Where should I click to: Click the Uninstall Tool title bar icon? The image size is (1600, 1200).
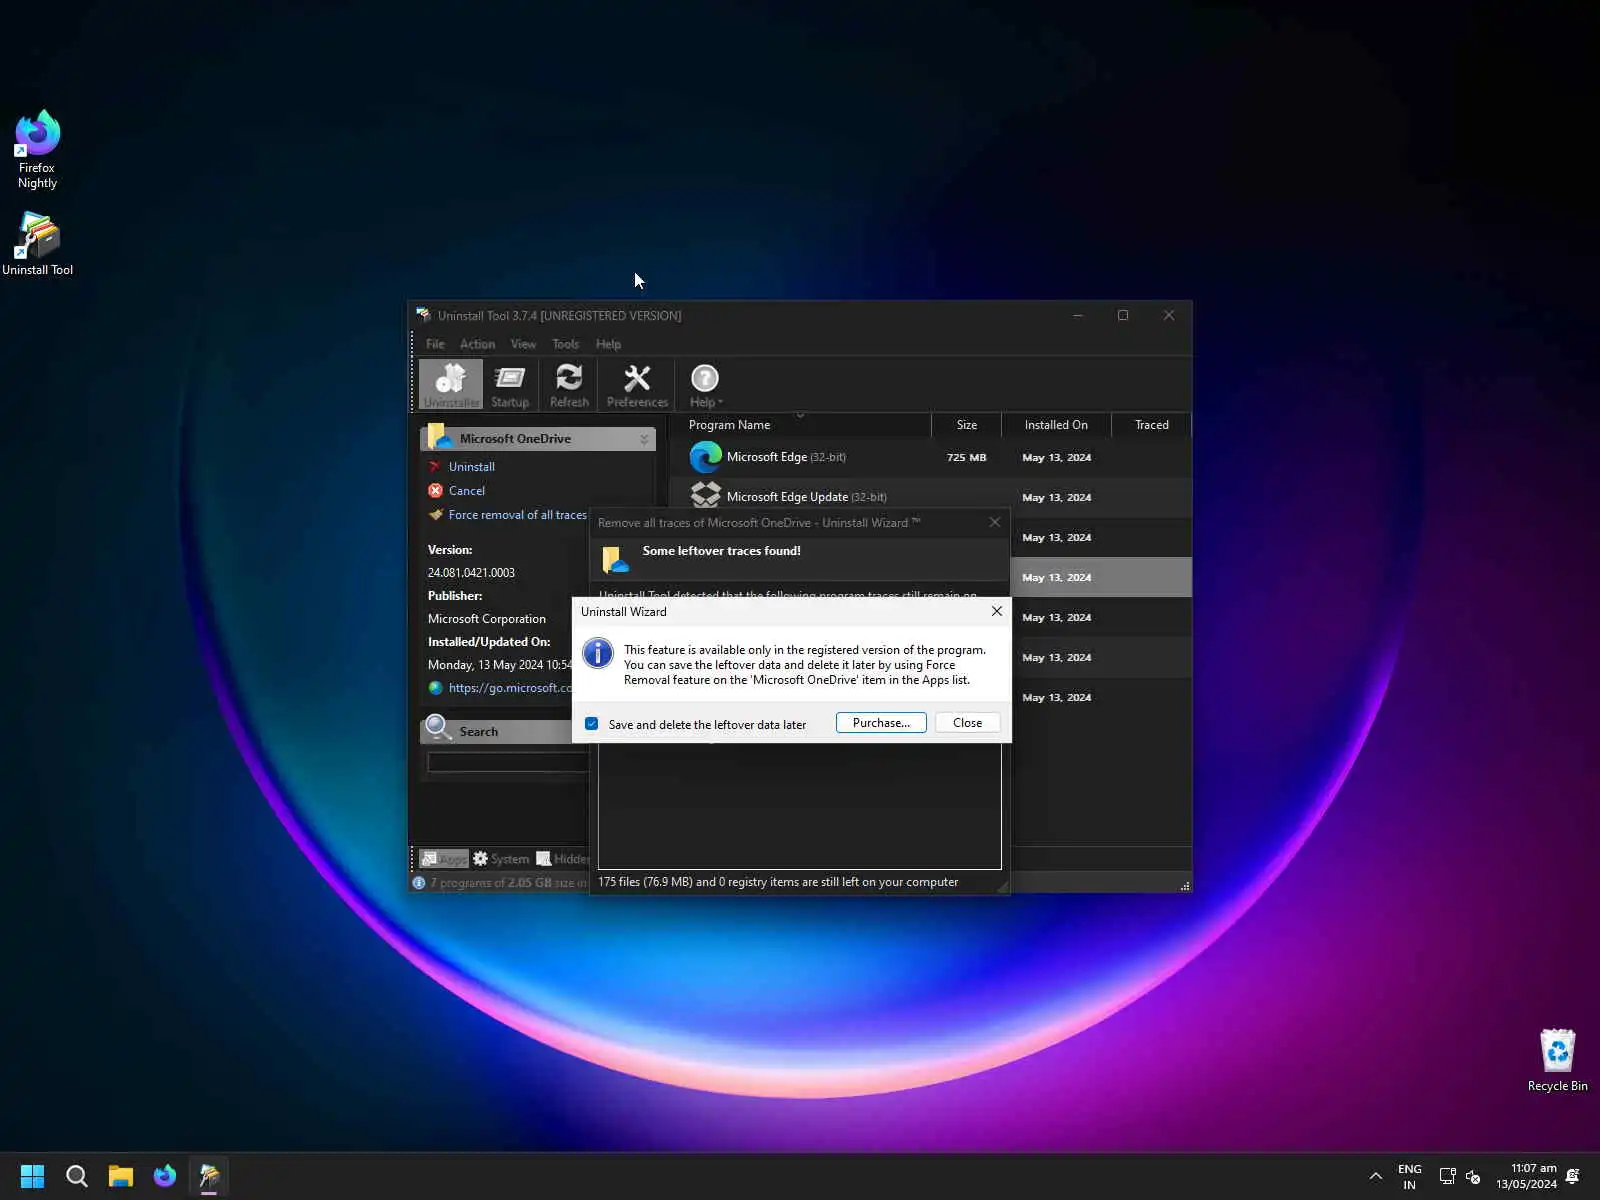(423, 315)
